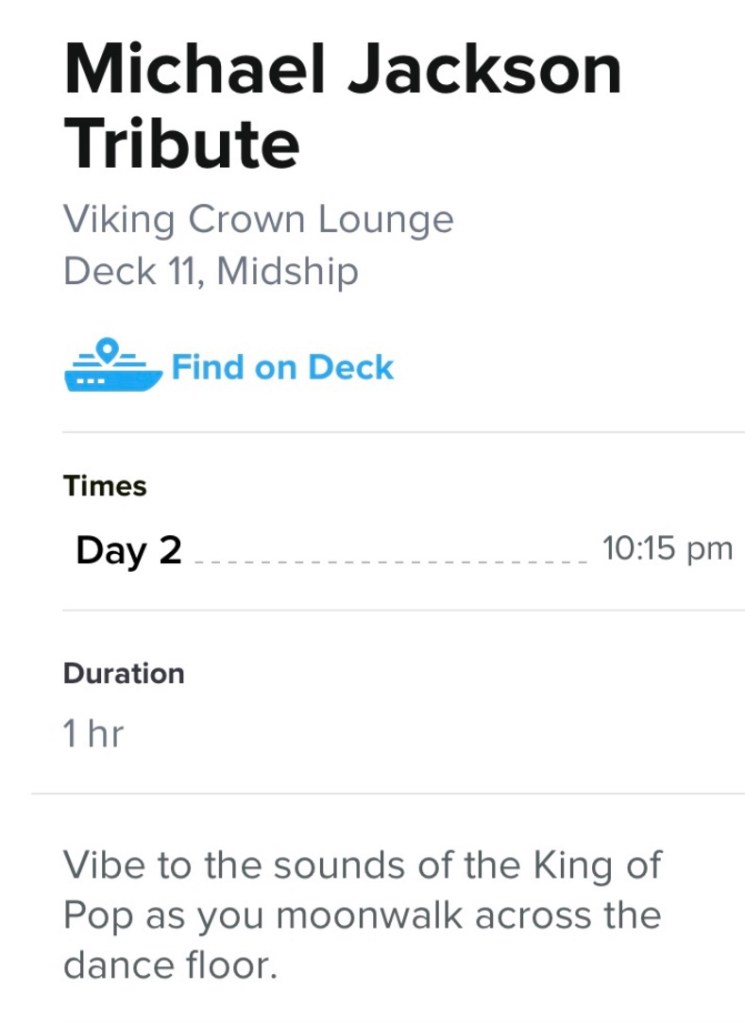Tap the word Midship
This screenshot has width=745, height=1023.
(x=287, y=271)
